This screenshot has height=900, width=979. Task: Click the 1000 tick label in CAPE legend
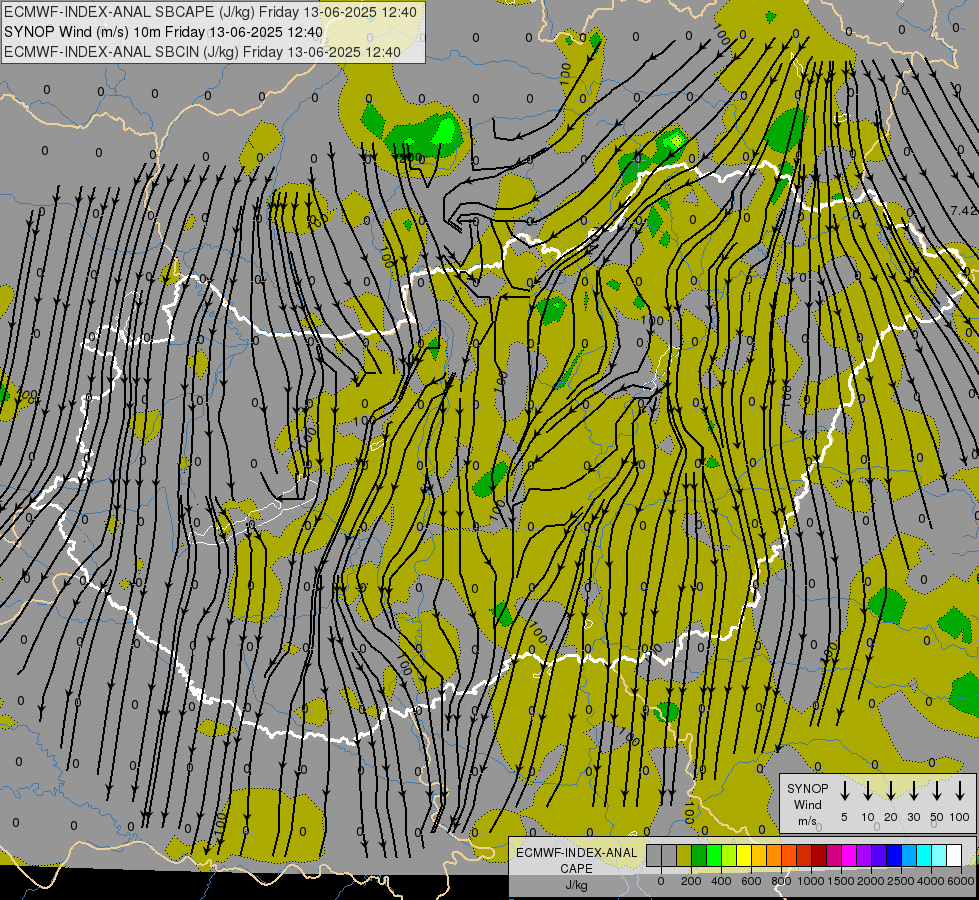pyautogui.click(x=811, y=881)
